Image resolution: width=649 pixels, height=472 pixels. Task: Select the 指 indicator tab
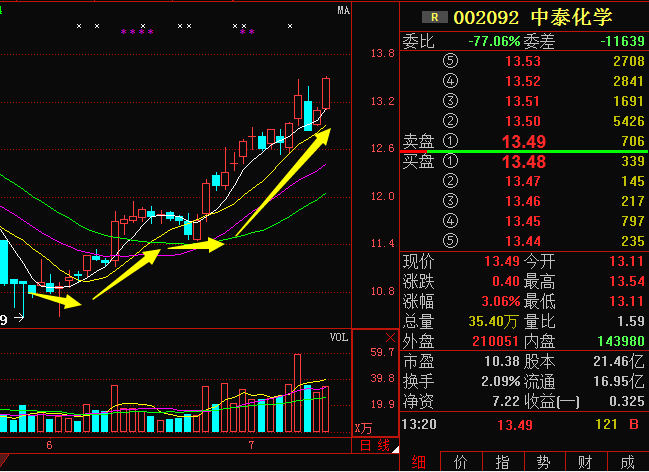(502, 462)
